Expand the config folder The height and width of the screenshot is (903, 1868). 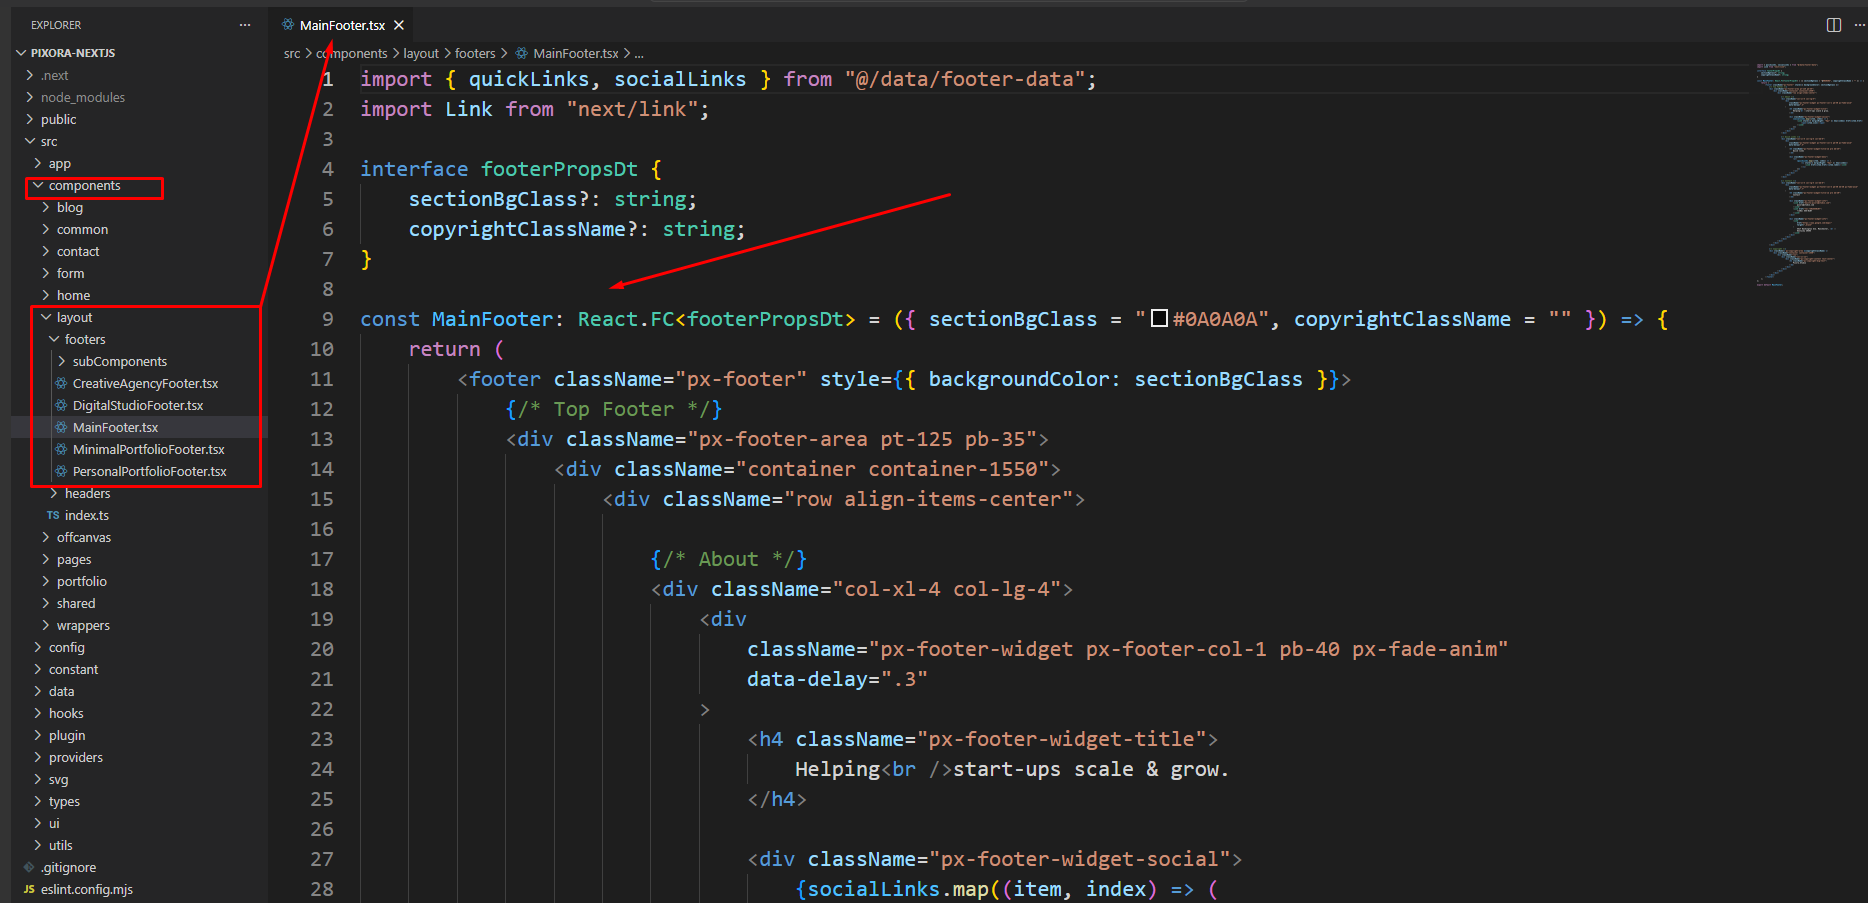point(38,648)
